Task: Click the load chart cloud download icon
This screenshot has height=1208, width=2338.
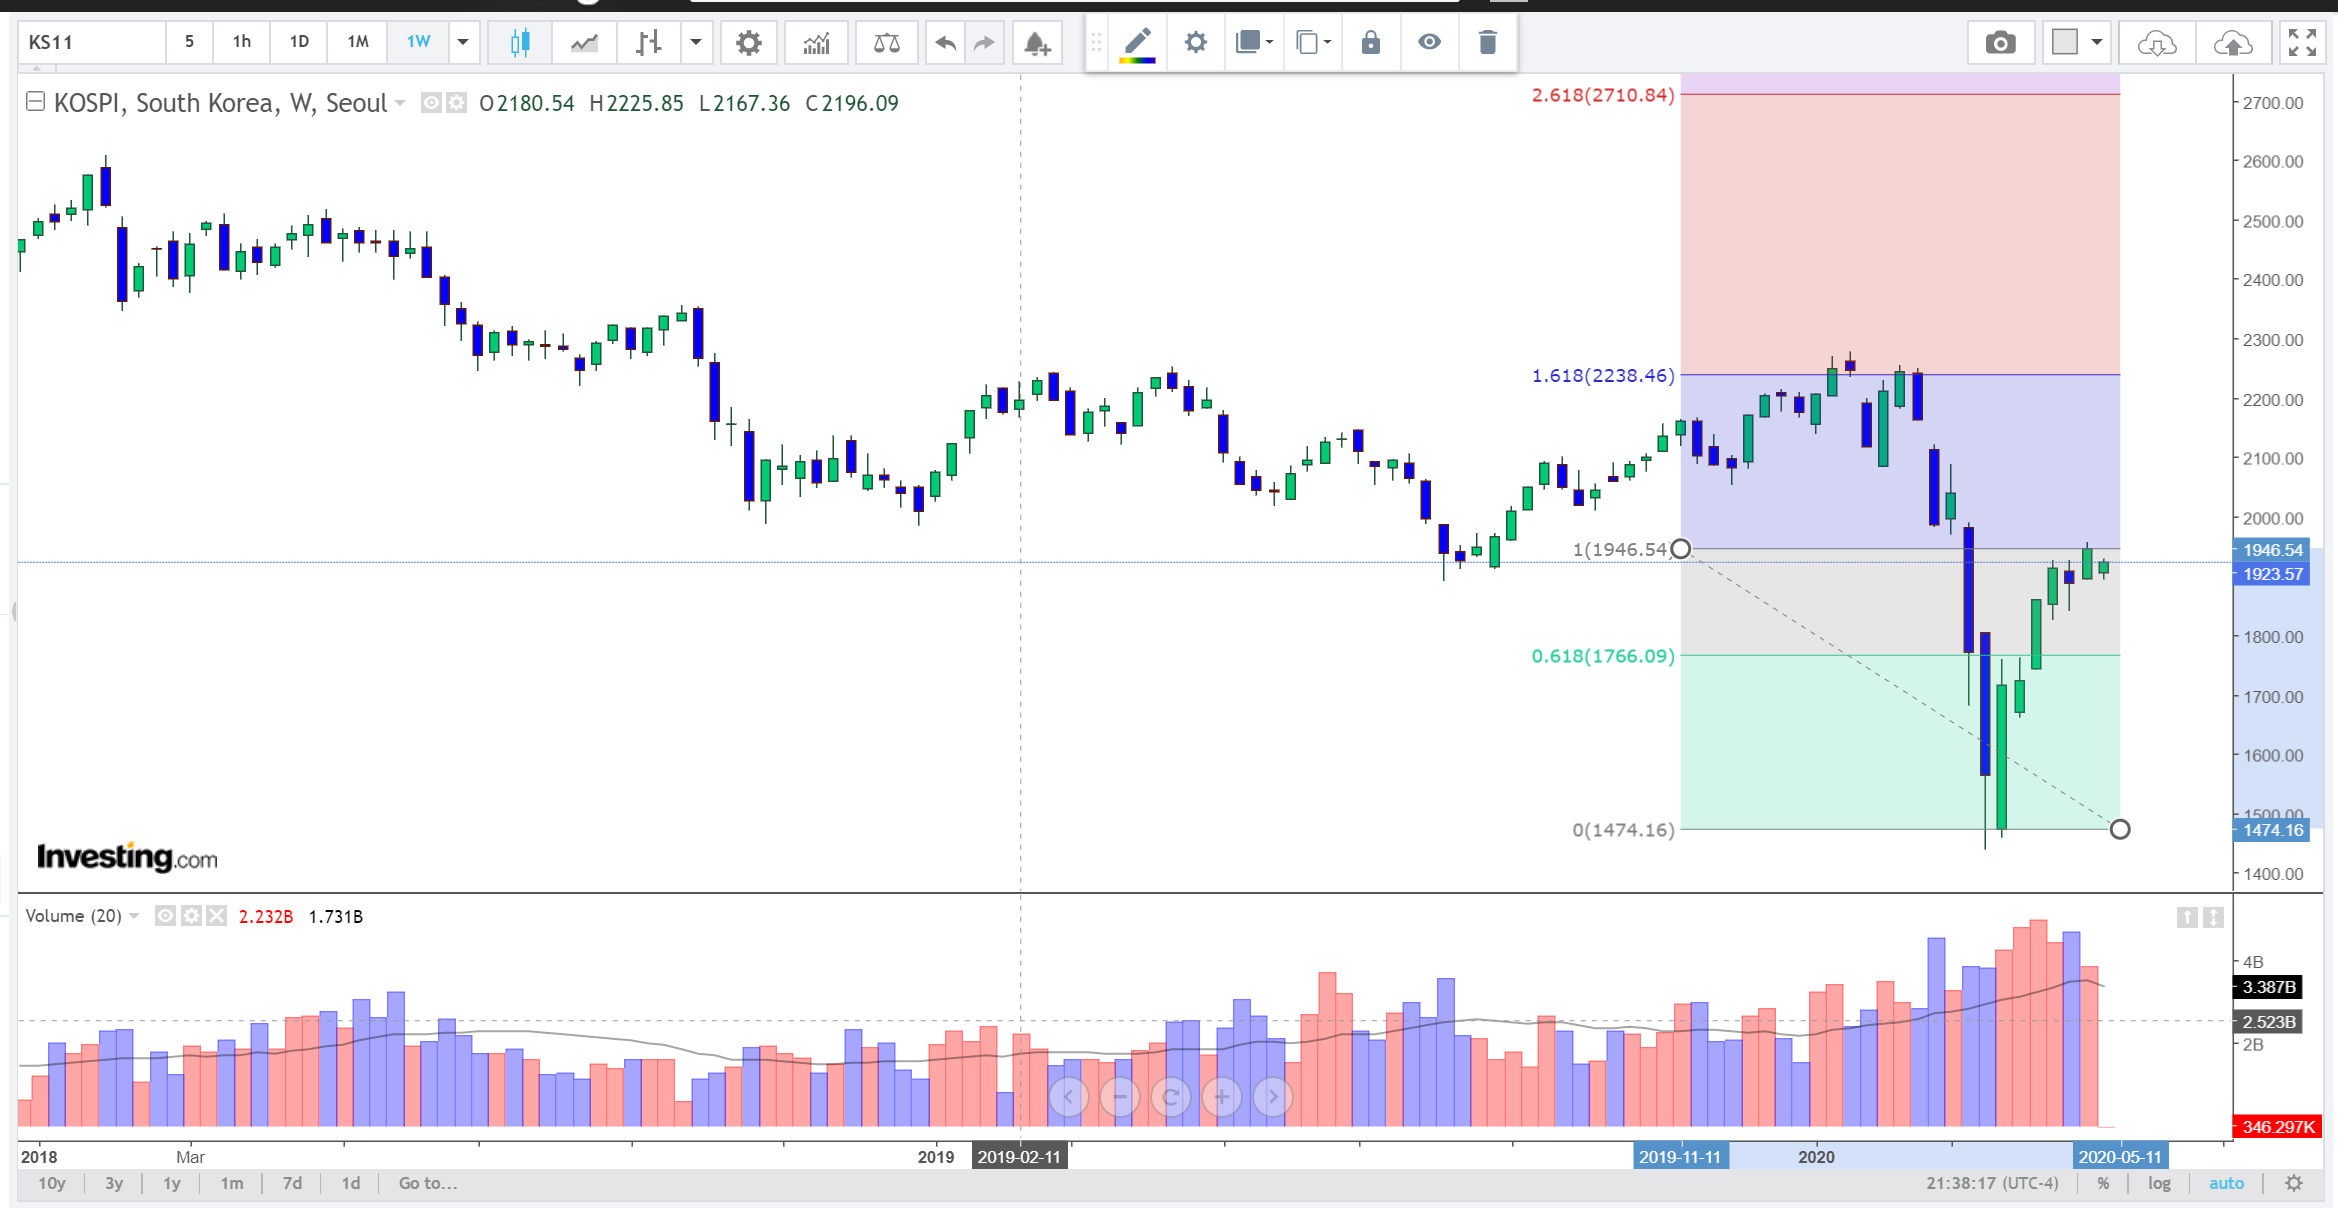Action: click(x=2156, y=42)
